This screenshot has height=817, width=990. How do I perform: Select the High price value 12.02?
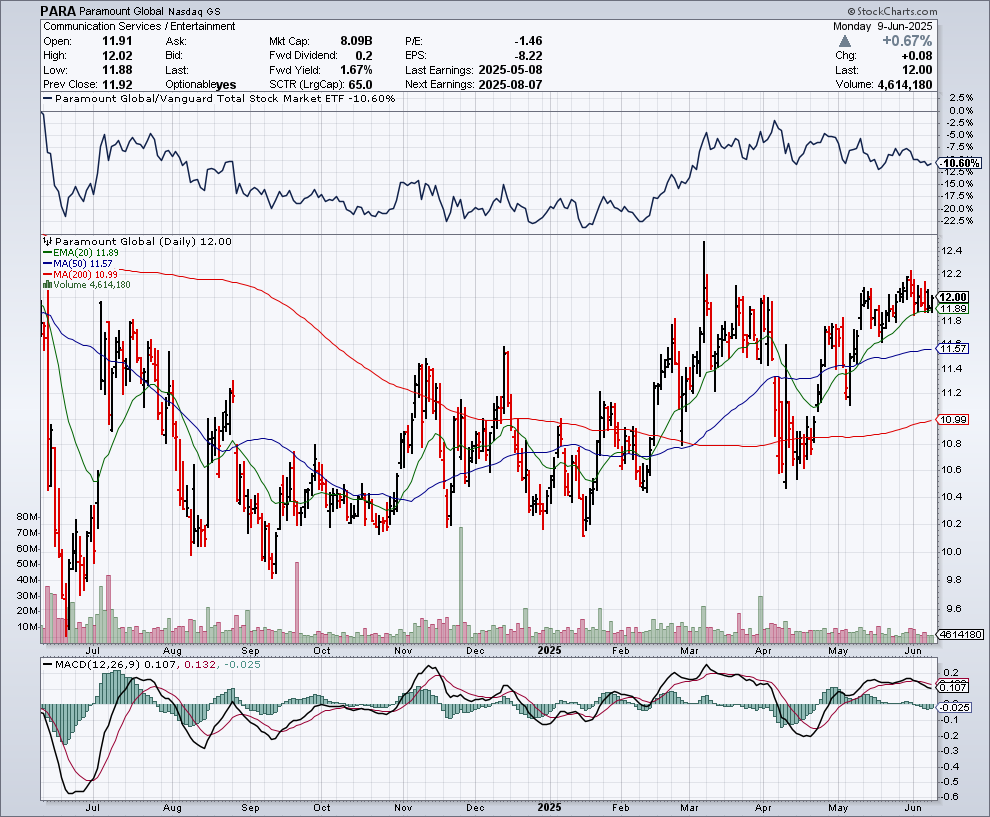(x=117, y=56)
